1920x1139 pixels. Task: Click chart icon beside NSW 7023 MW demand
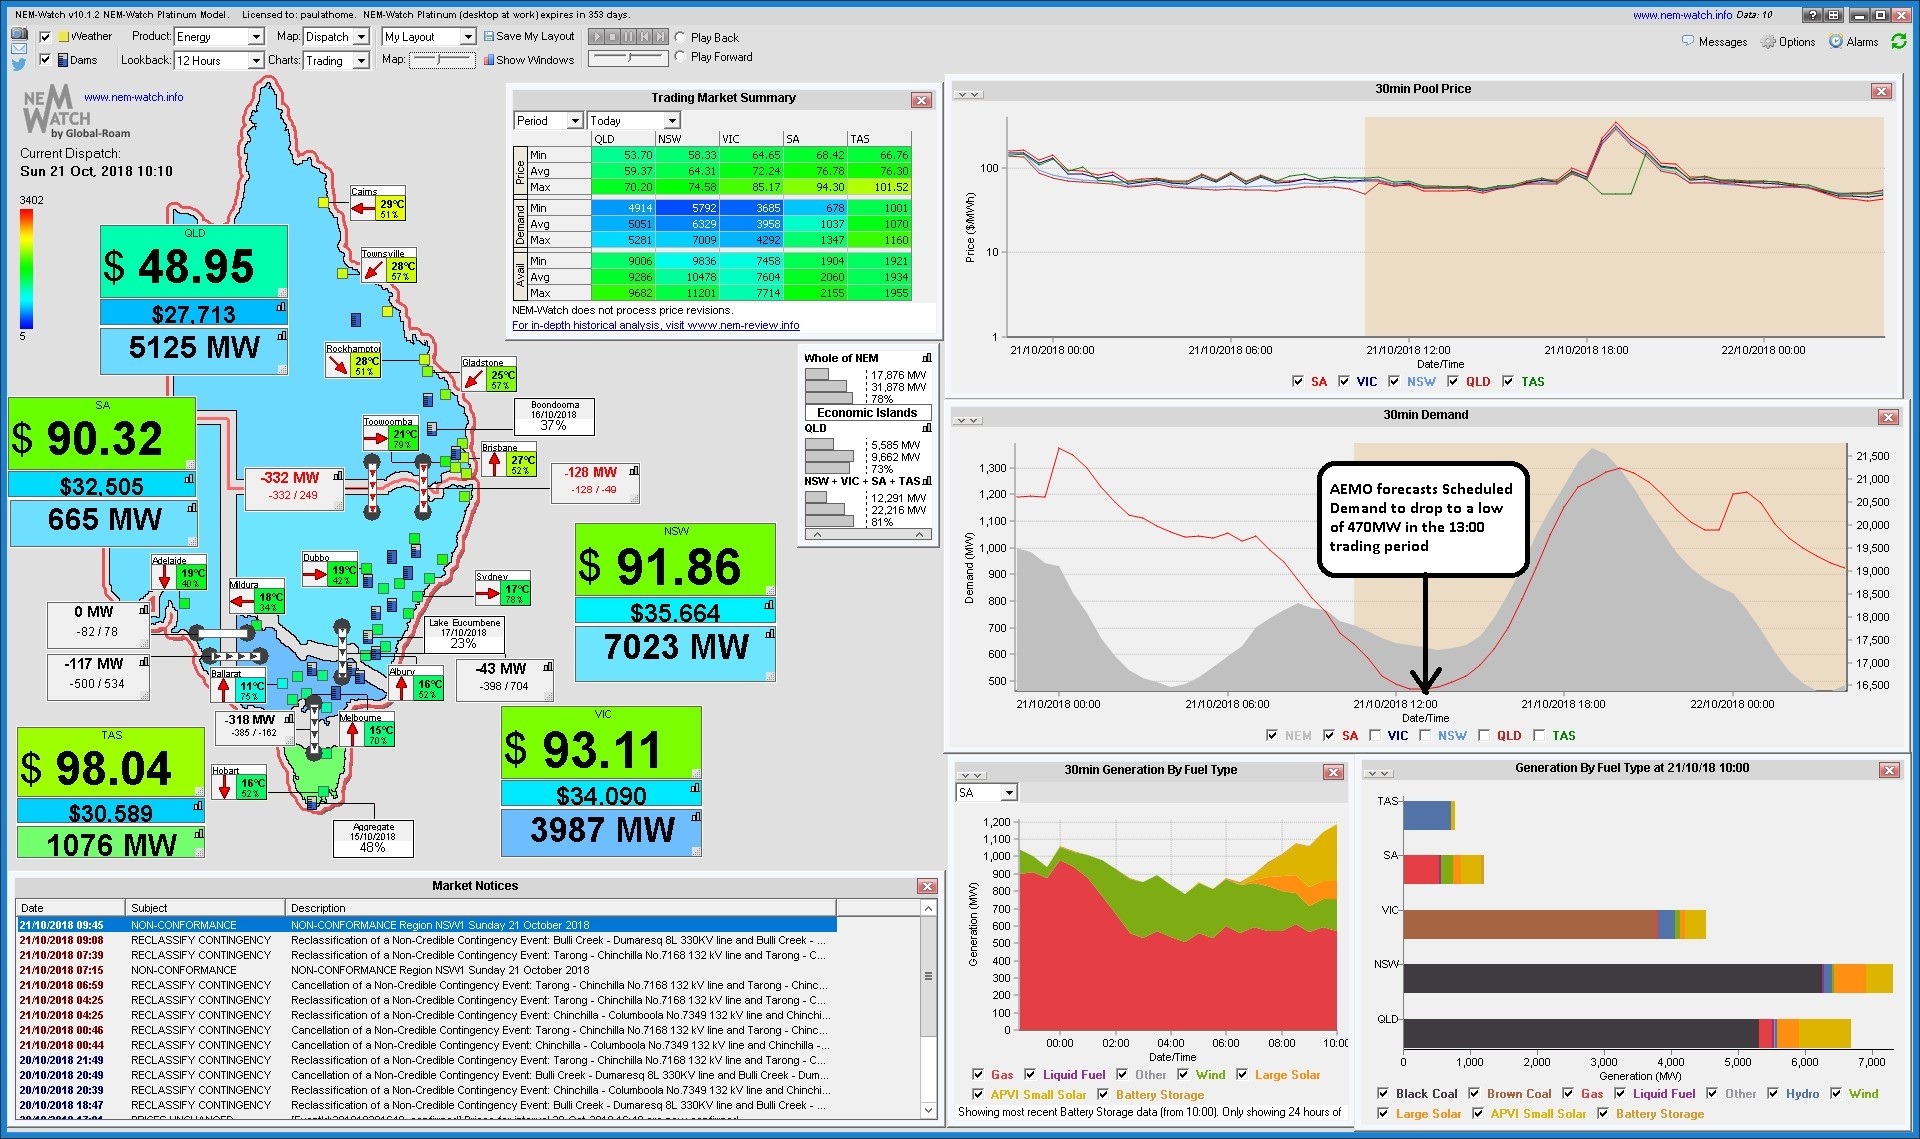click(x=770, y=633)
